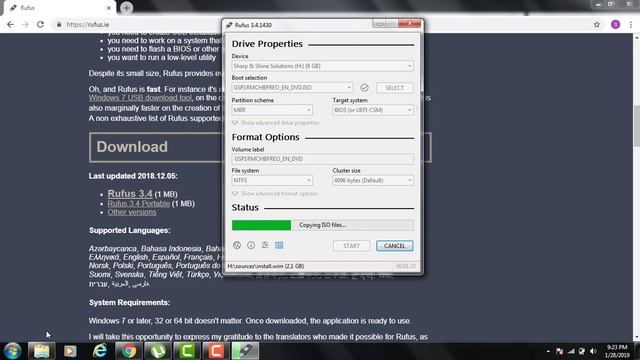Open uTorrent from the taskbar
The height and width of the screenshot is (360, 640).
click(x=158, y=351)
